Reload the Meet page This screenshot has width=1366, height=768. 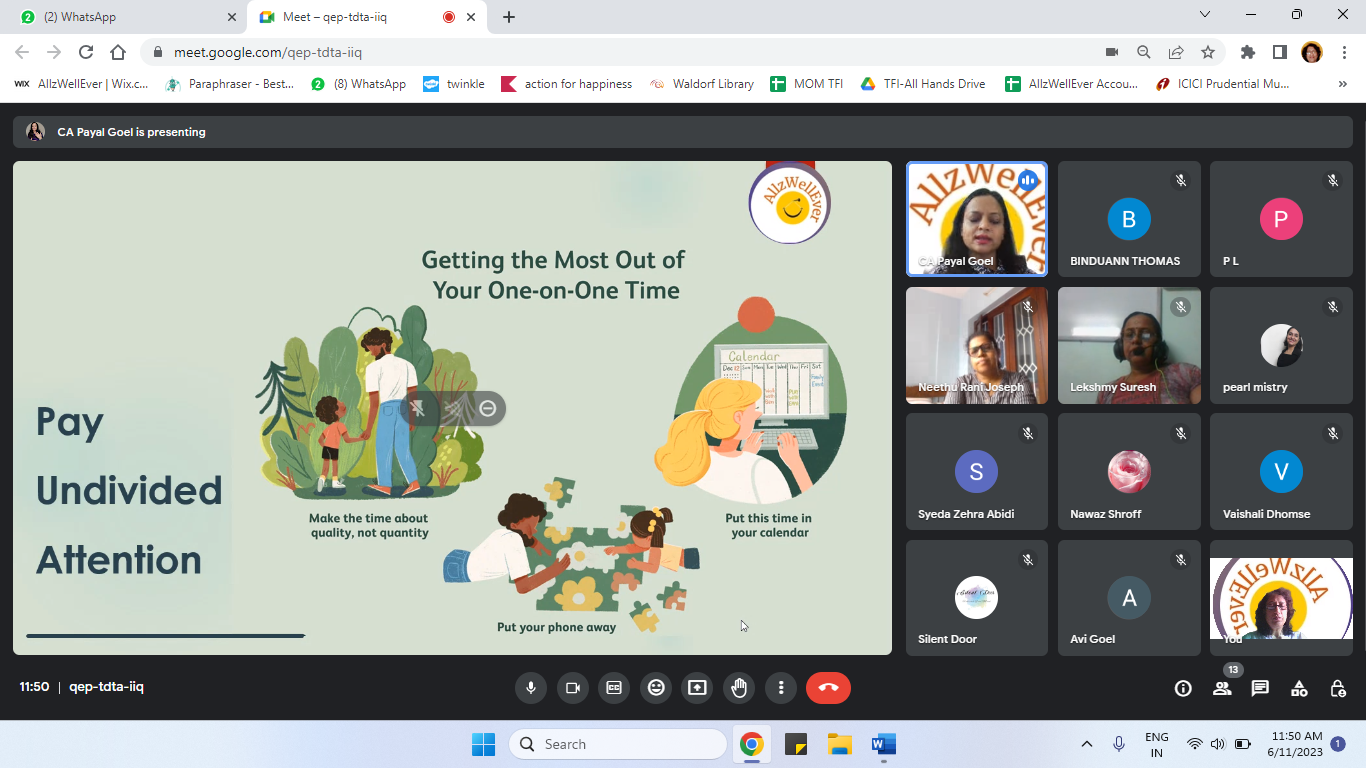(86, 52)
